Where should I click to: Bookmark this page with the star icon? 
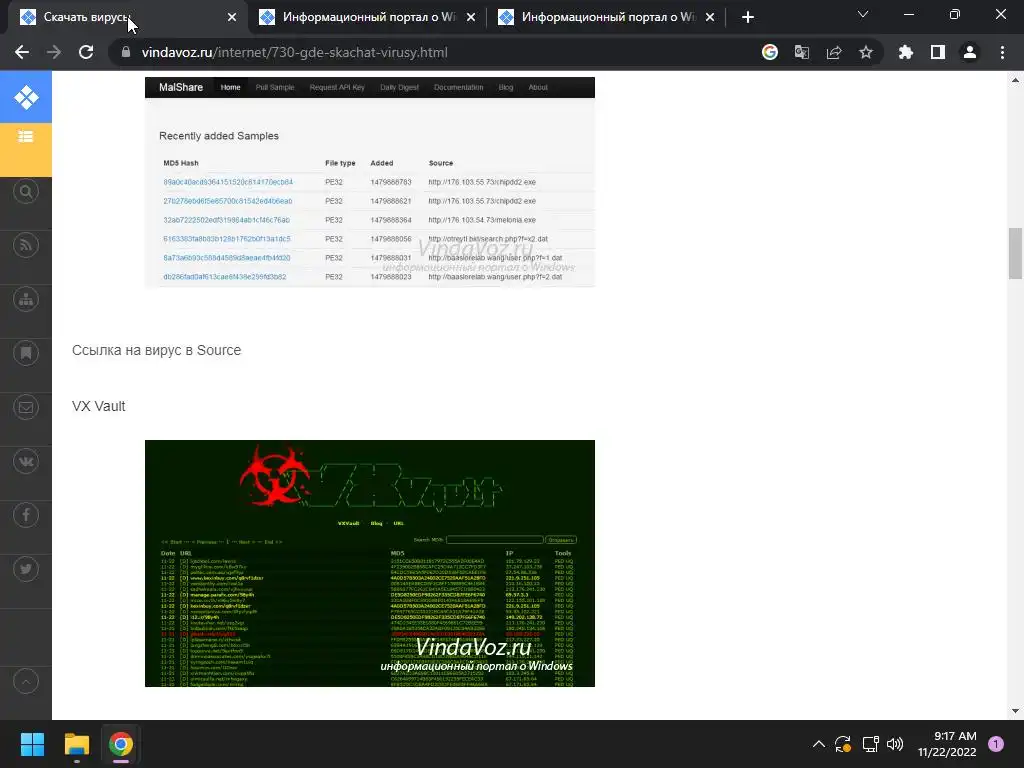click(x=866, y=52)
